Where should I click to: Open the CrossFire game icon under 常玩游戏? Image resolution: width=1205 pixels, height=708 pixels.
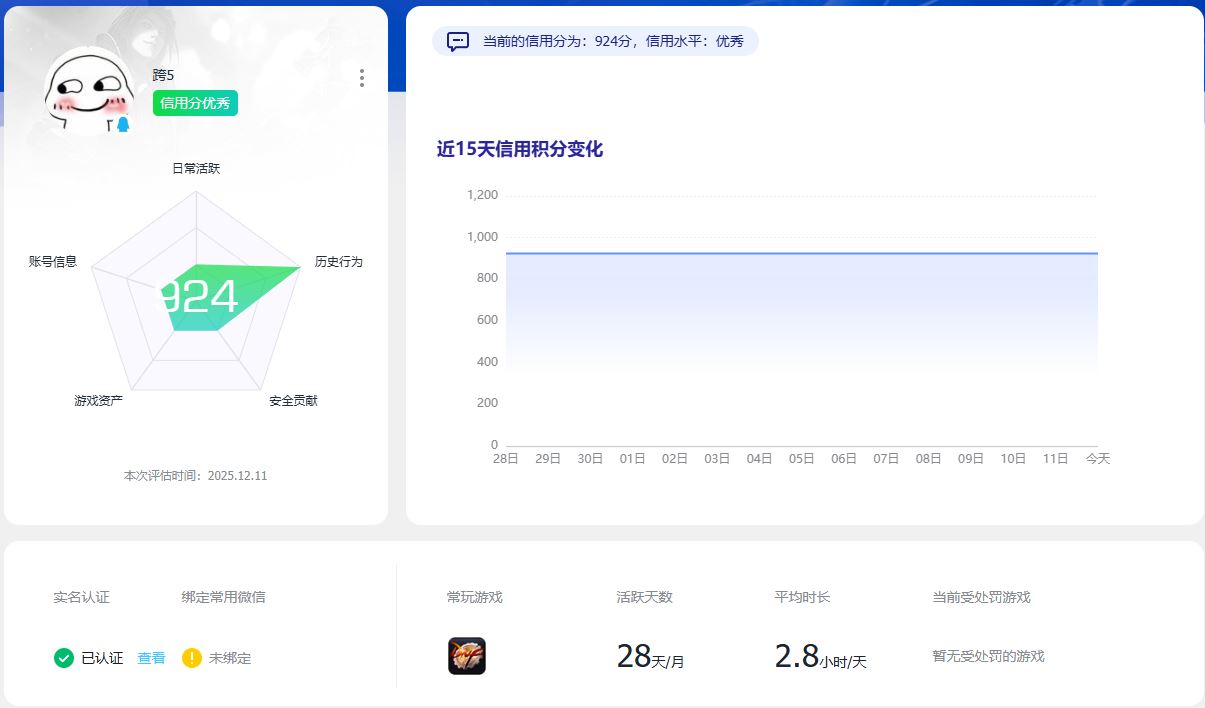[x=469, y=655]
